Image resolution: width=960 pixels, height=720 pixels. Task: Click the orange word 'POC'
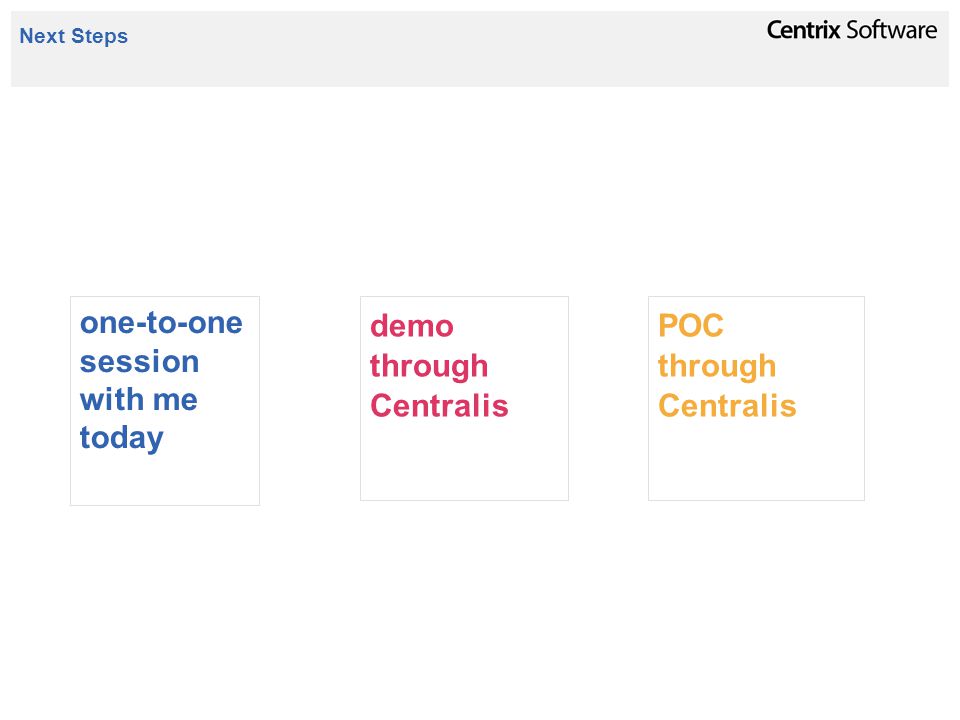pos(691,326)
